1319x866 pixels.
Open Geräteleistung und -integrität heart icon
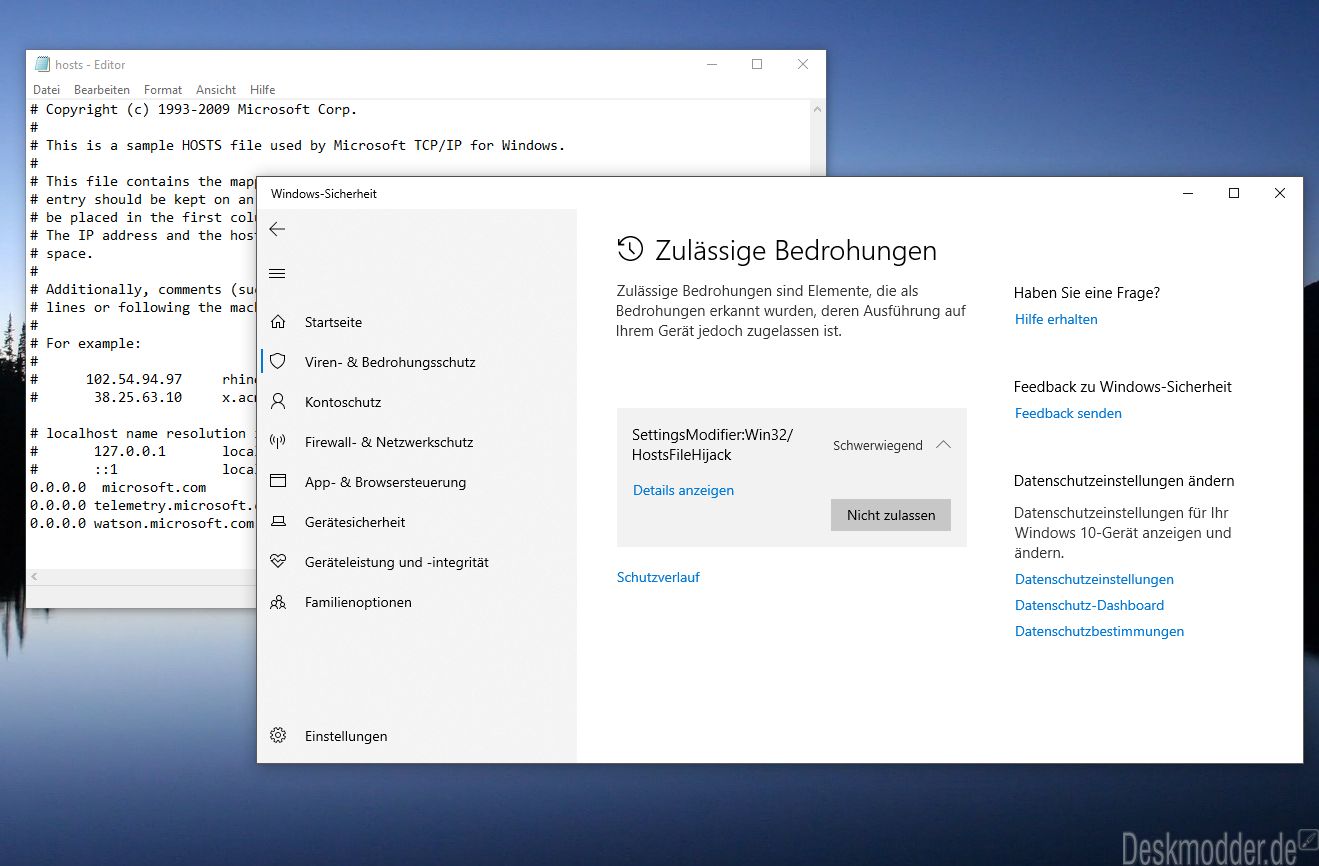point(278,562)
